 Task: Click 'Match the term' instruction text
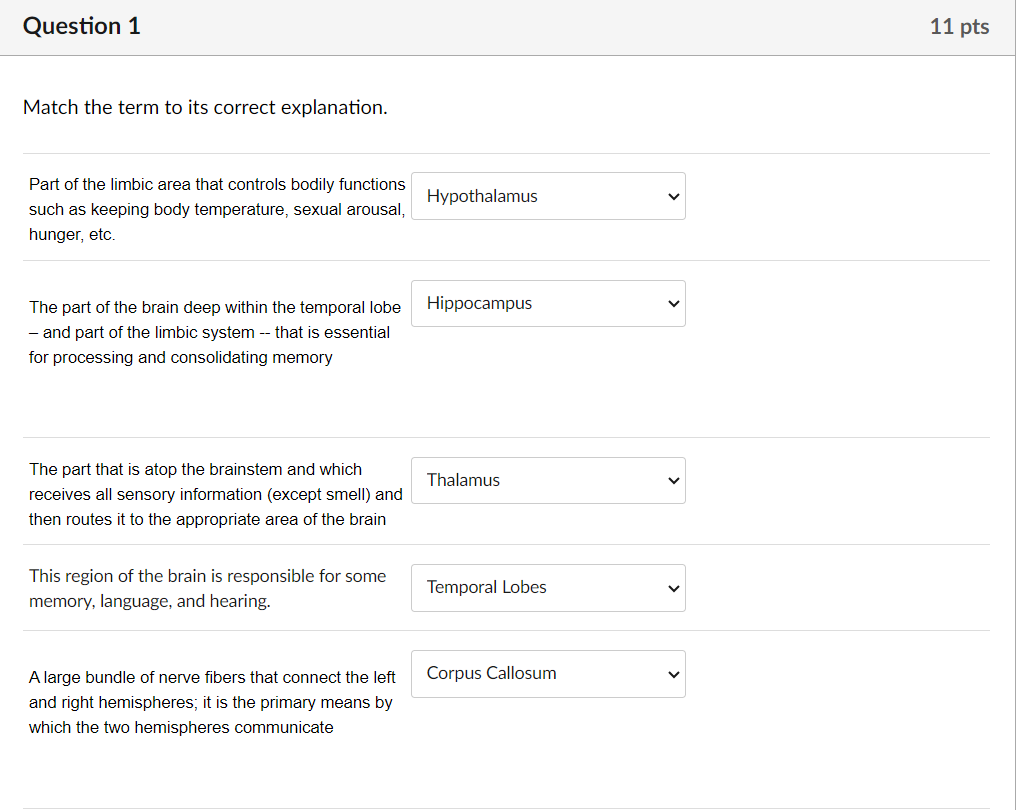coord(205,107)
